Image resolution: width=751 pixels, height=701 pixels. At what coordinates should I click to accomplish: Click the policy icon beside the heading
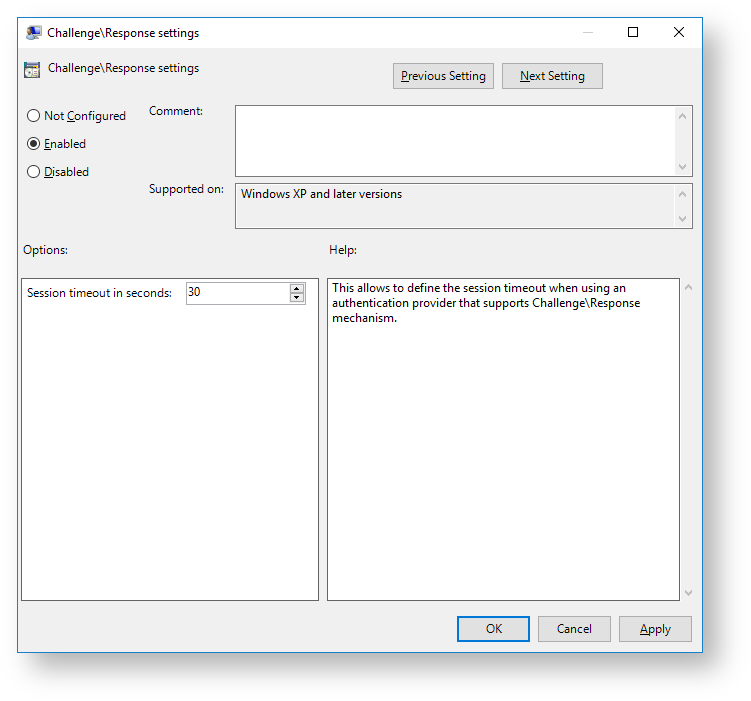(32, 70)
